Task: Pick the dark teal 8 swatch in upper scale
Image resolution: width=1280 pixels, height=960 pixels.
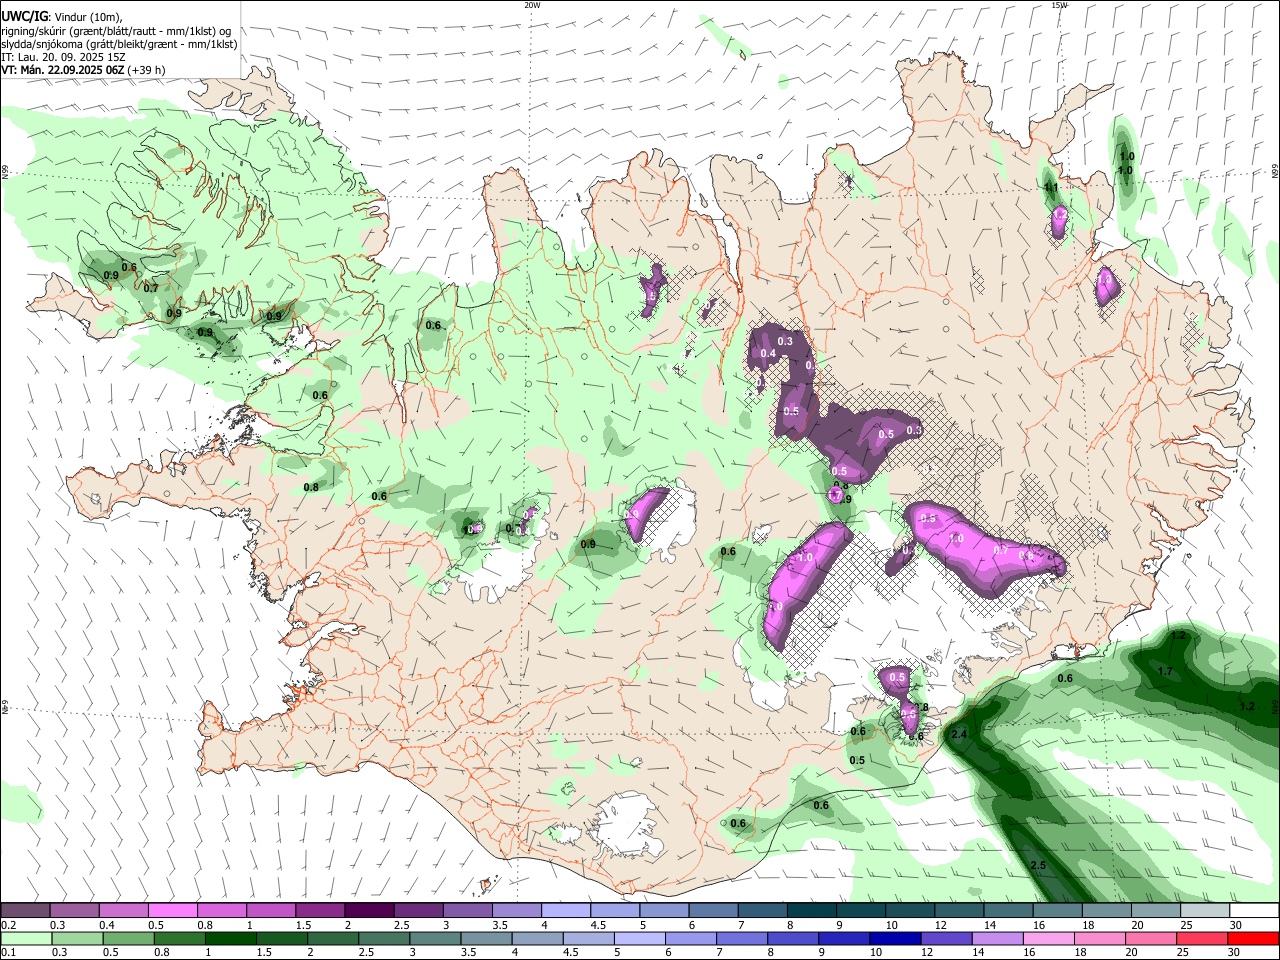Action: point(812,911)
